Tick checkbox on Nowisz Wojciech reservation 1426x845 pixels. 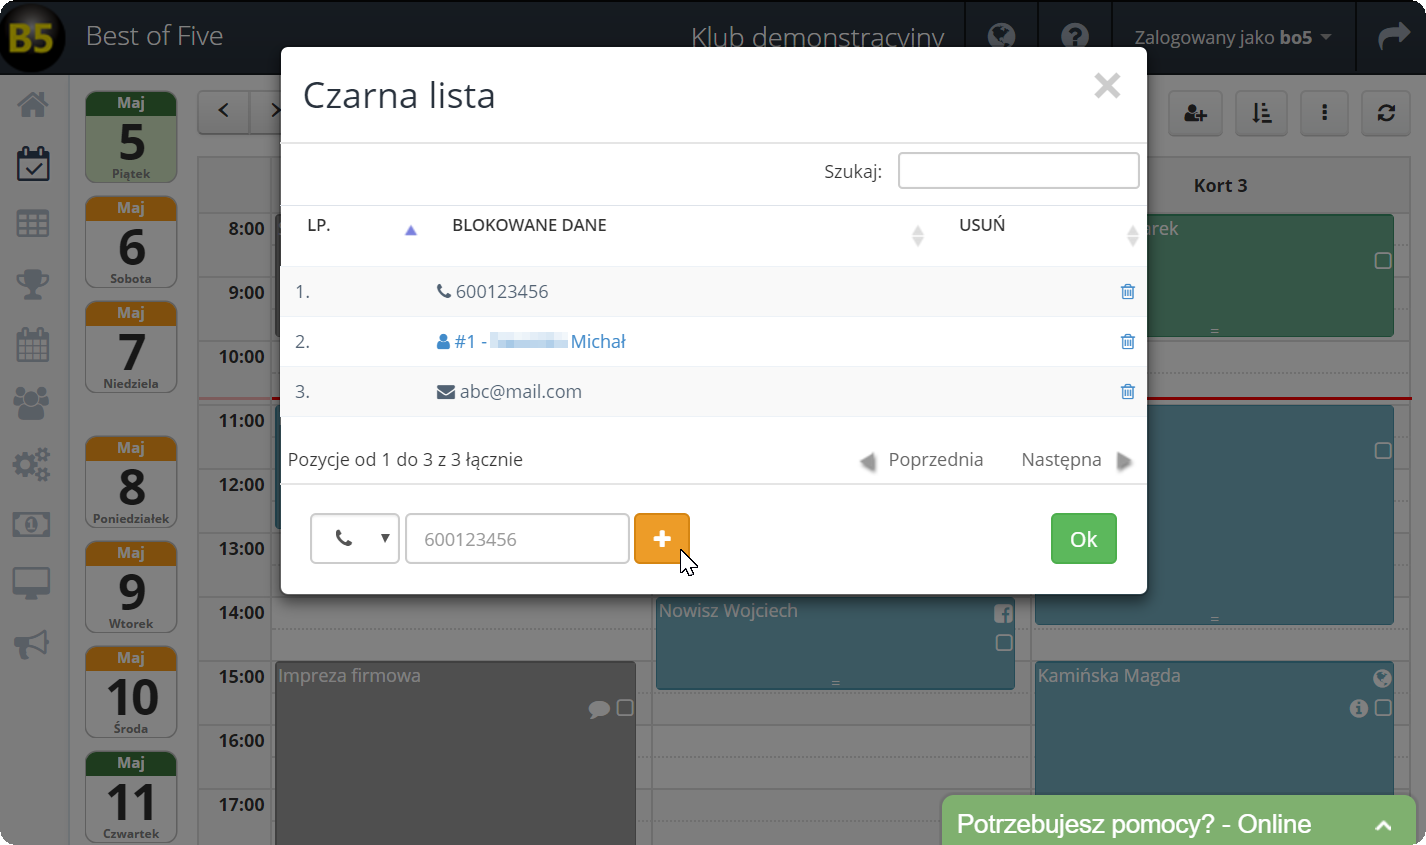pyautogui.click(x=1004, y=643)
